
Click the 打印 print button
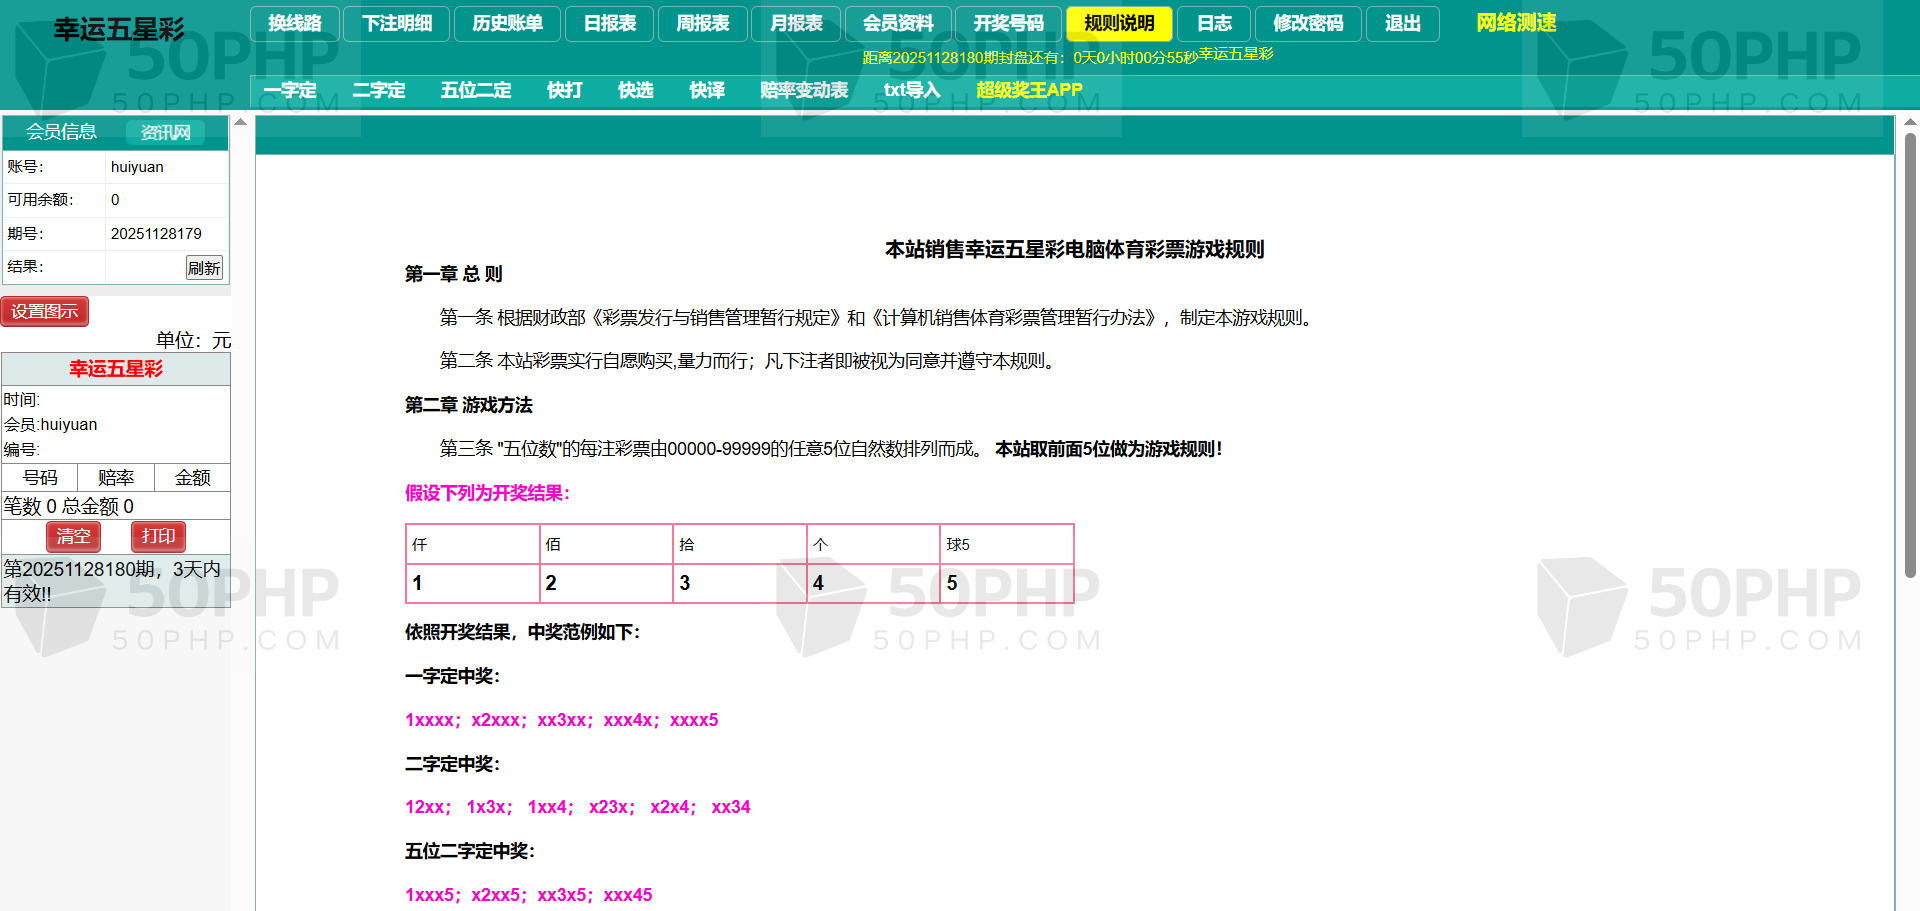[x=158, y=536]
